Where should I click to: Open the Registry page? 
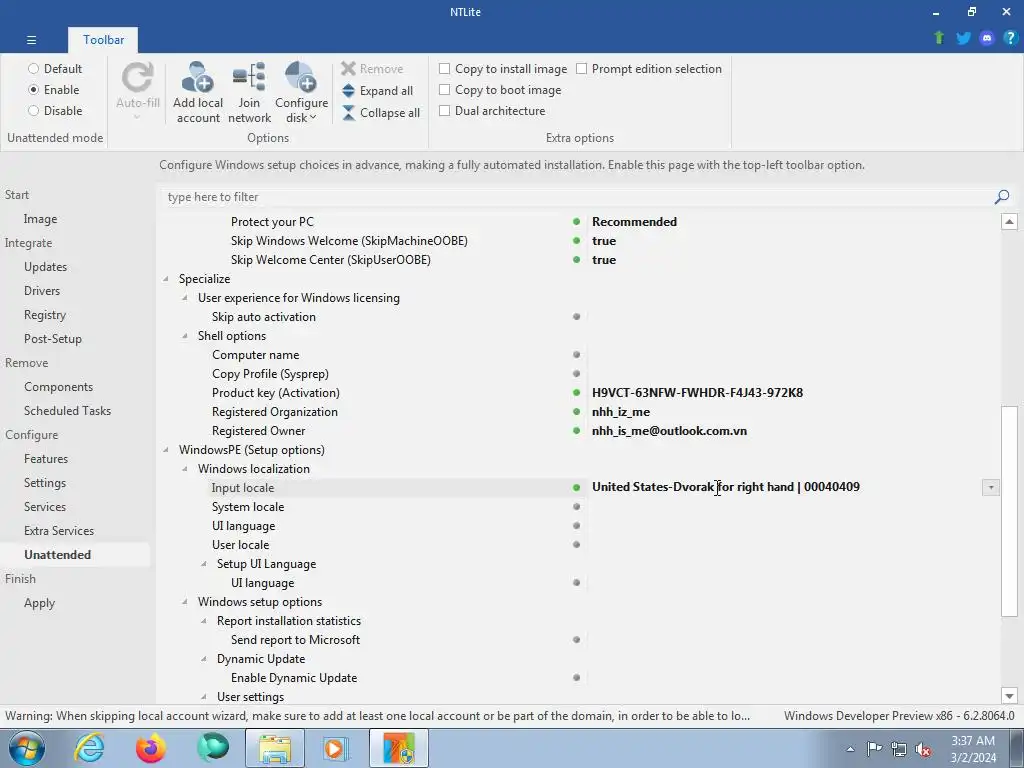click(x=44, y=315)
